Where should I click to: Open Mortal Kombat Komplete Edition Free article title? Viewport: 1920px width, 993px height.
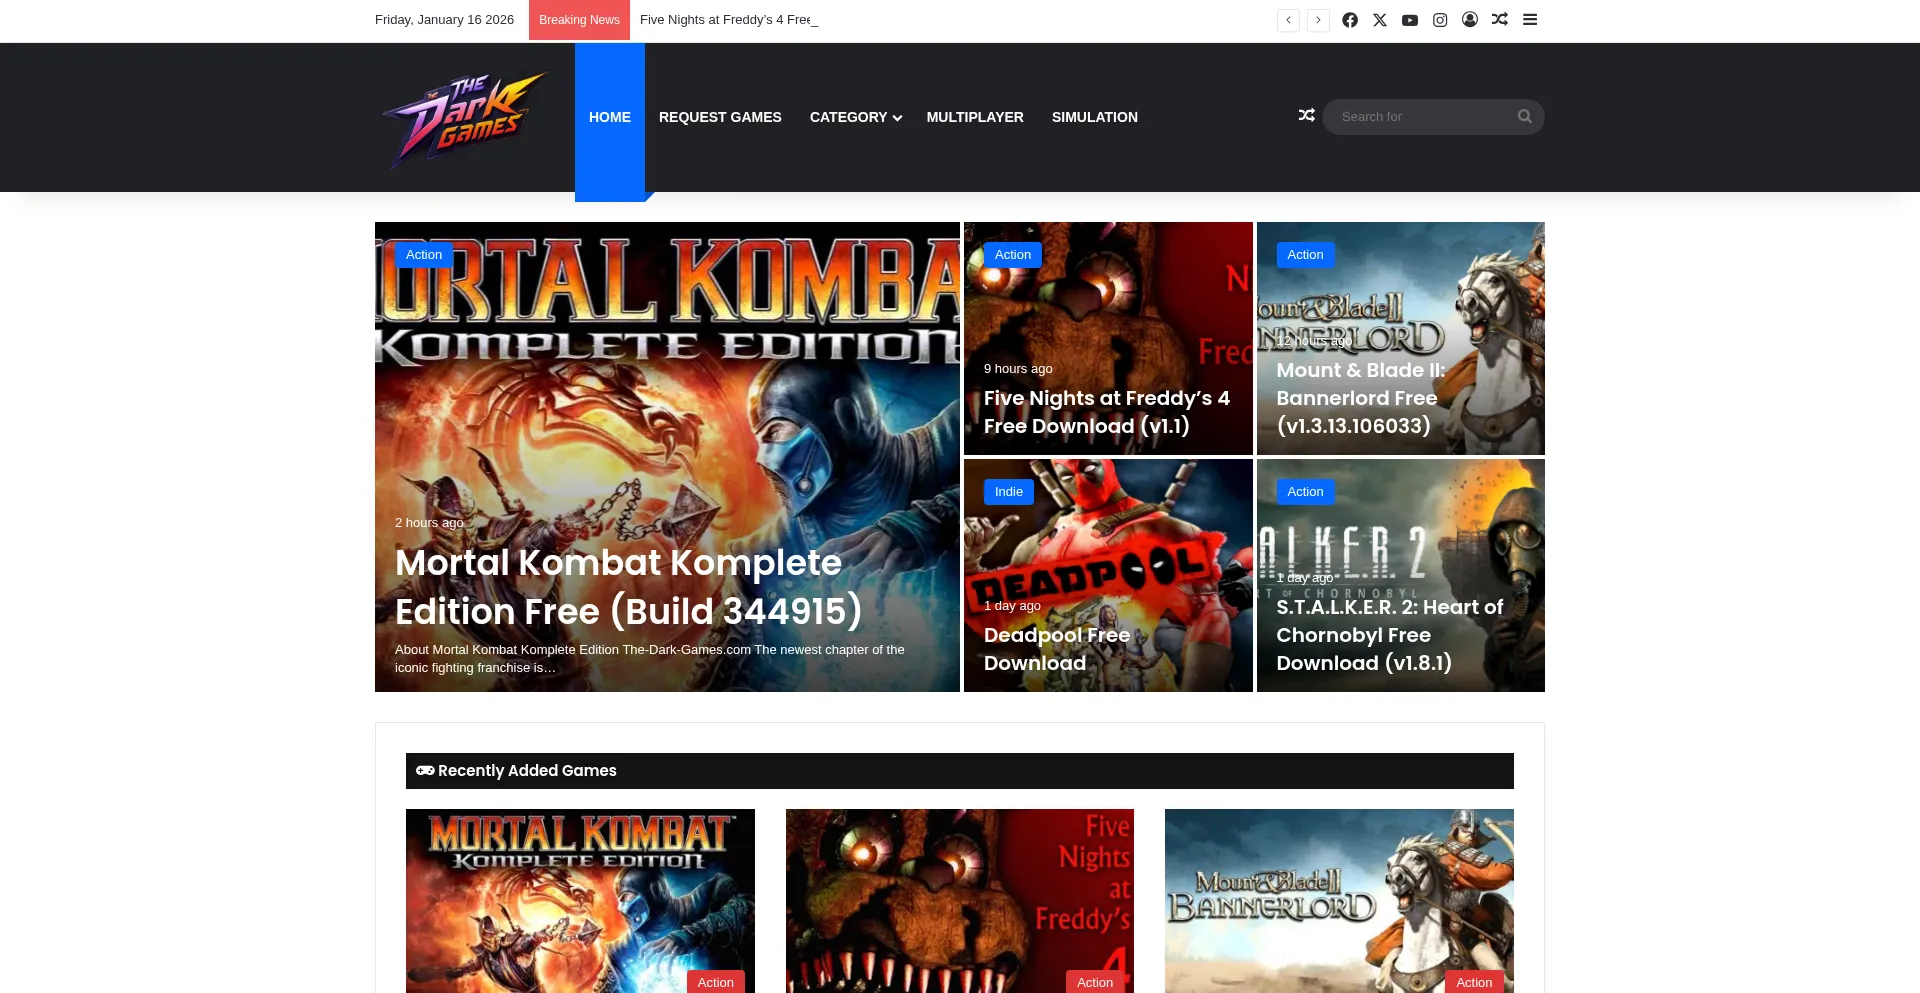(628, 587)
